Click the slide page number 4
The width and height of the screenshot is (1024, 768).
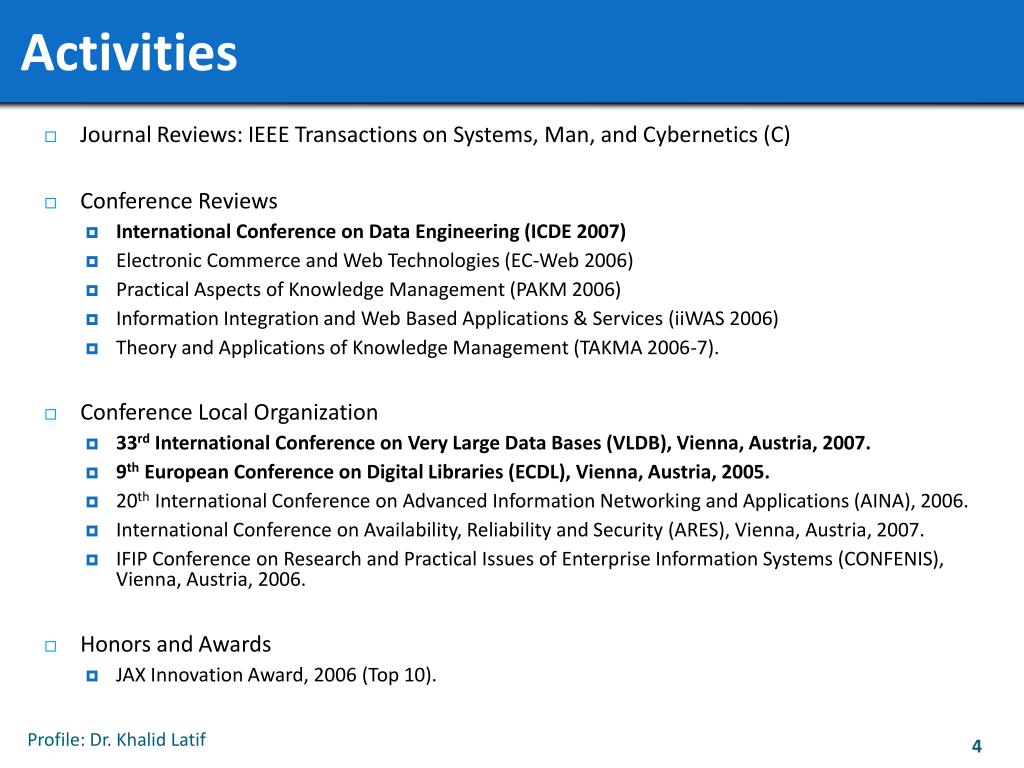pyautogui.click(x=977, y=746)
